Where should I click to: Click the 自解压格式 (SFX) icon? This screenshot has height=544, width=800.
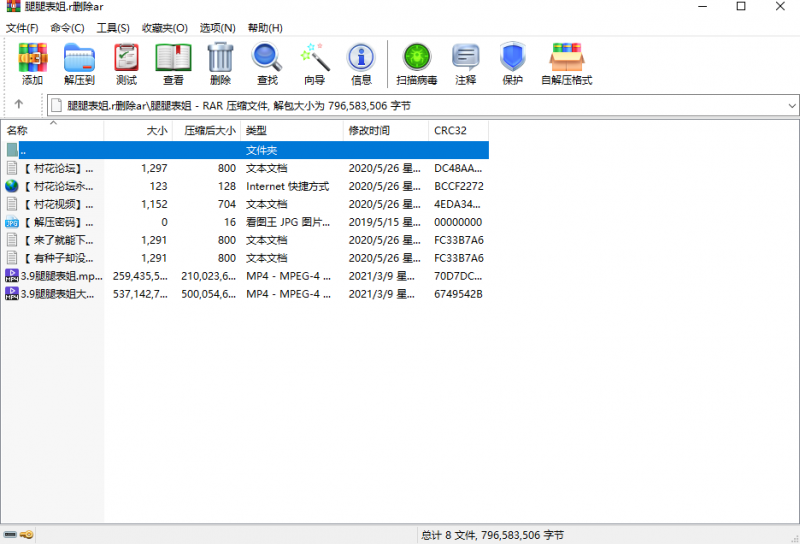pyautogui.click(x=566, y=64)
